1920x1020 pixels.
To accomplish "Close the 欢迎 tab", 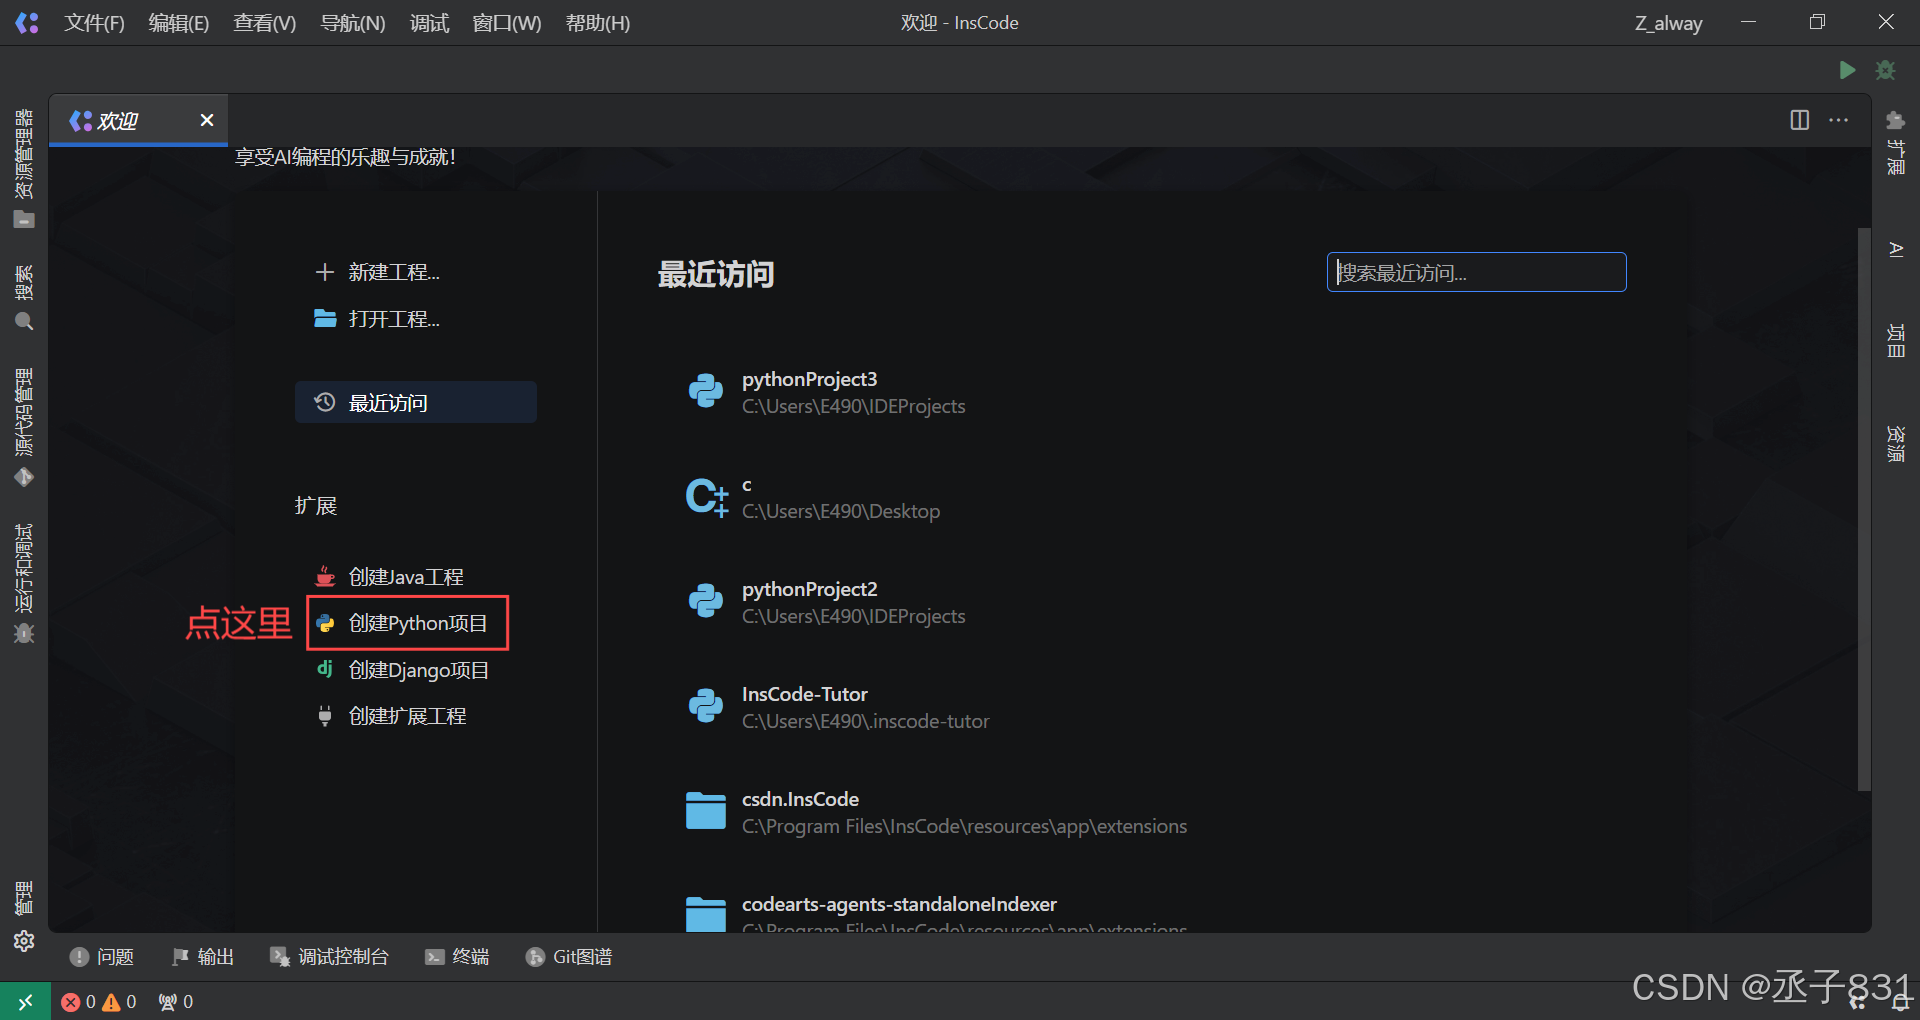I will tap(207, 120).
